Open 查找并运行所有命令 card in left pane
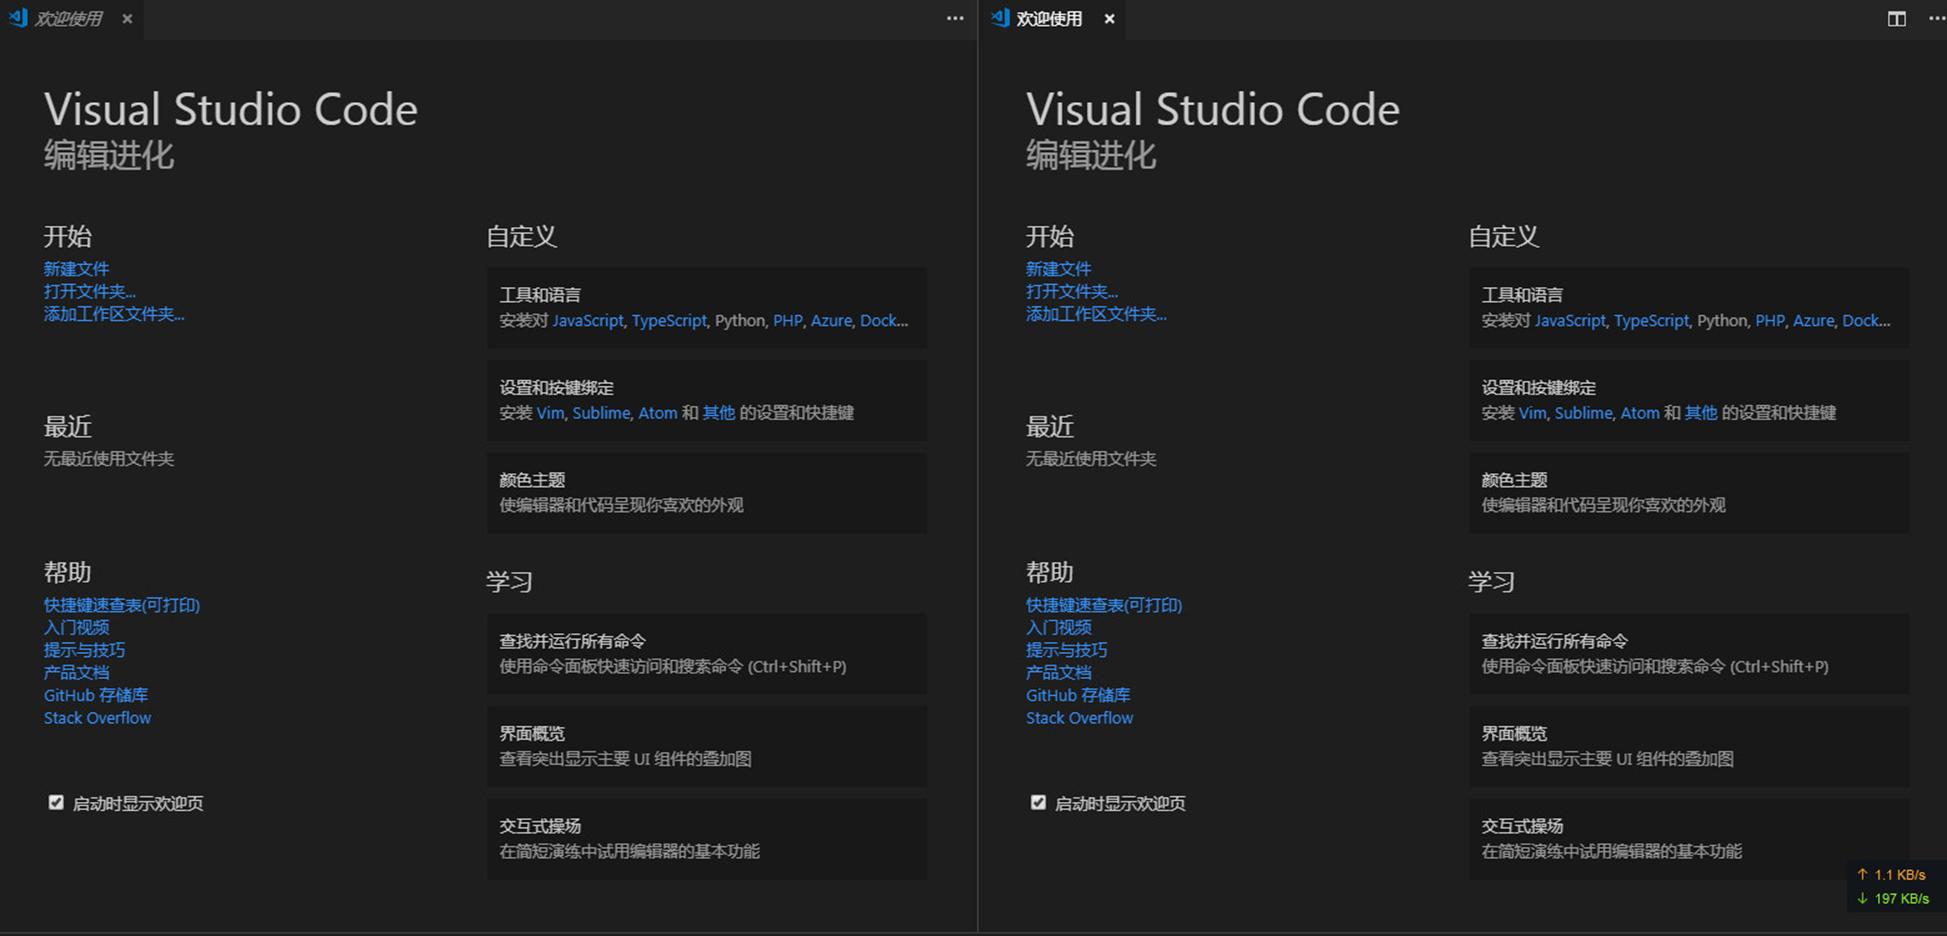 pos(706,654)
